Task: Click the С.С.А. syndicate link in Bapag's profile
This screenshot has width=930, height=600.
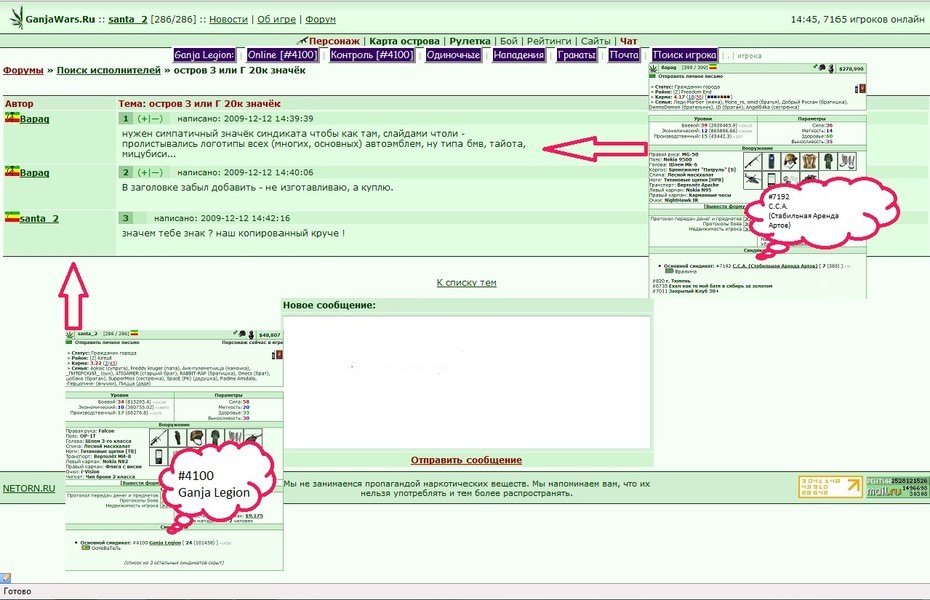Action: [775, 266]
